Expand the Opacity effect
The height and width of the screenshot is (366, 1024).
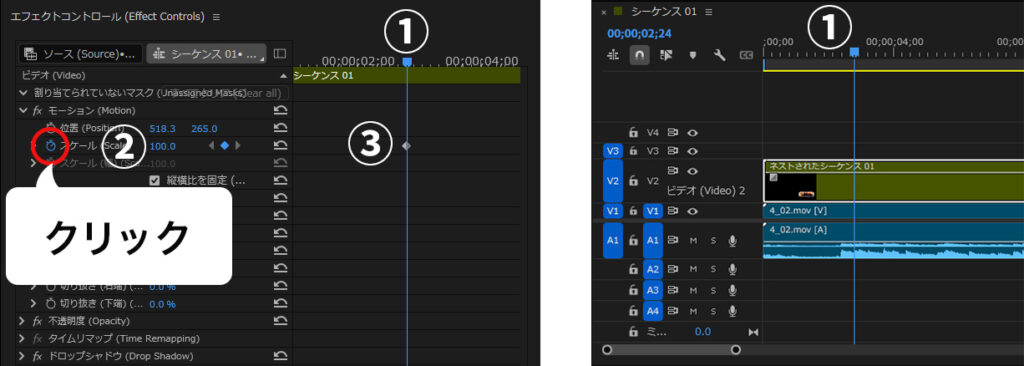click(22, 321)
